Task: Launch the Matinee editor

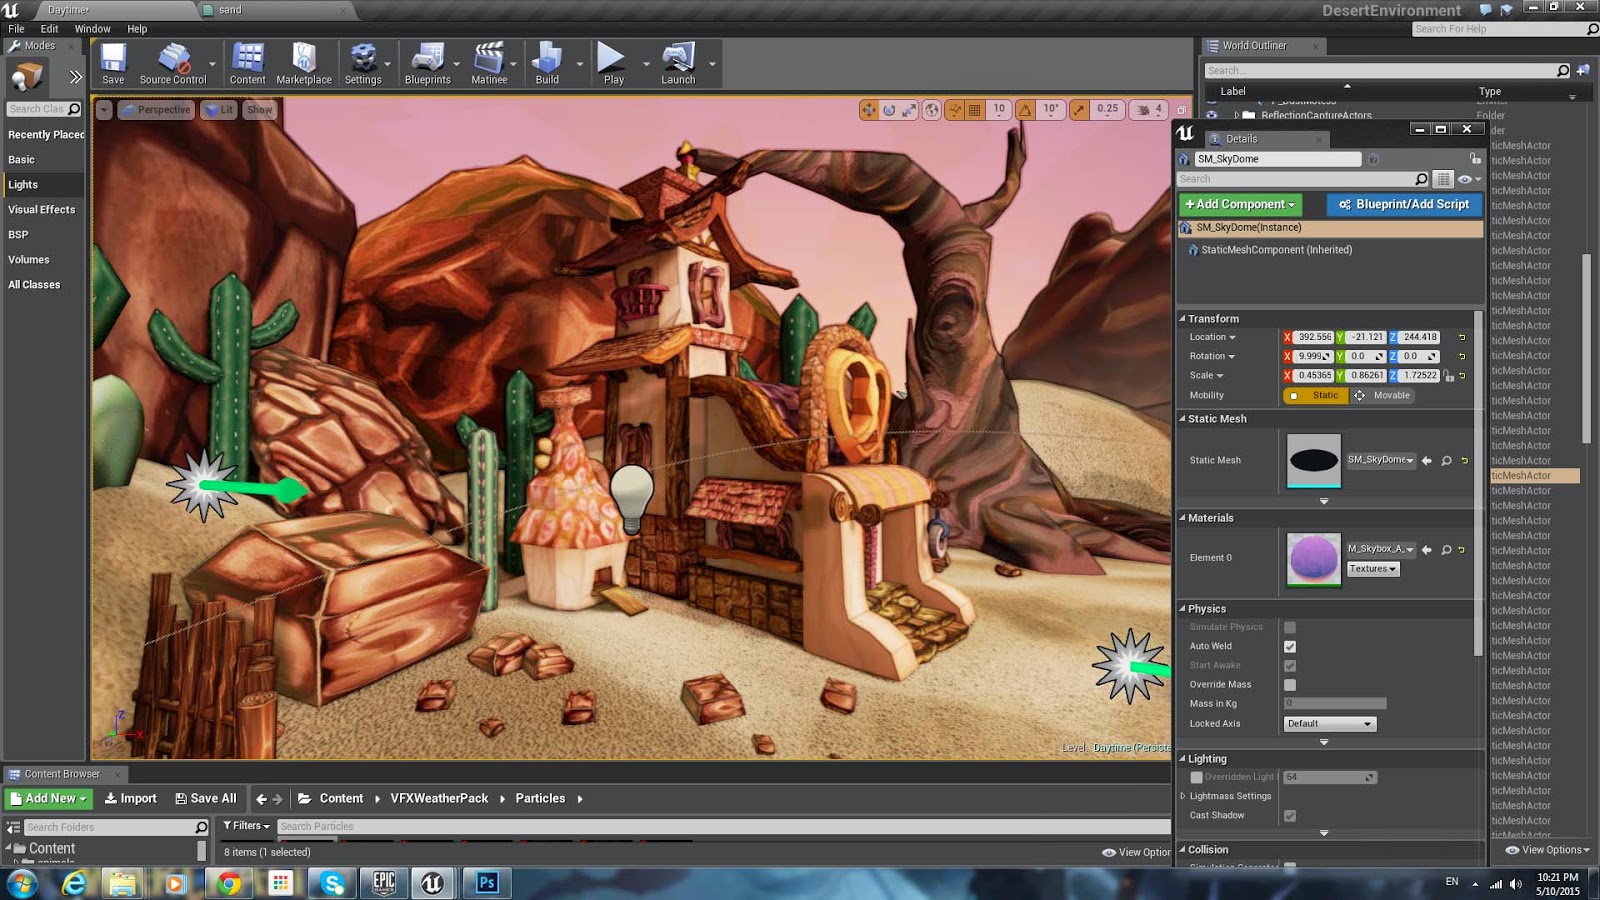Action: coord(490,62)
